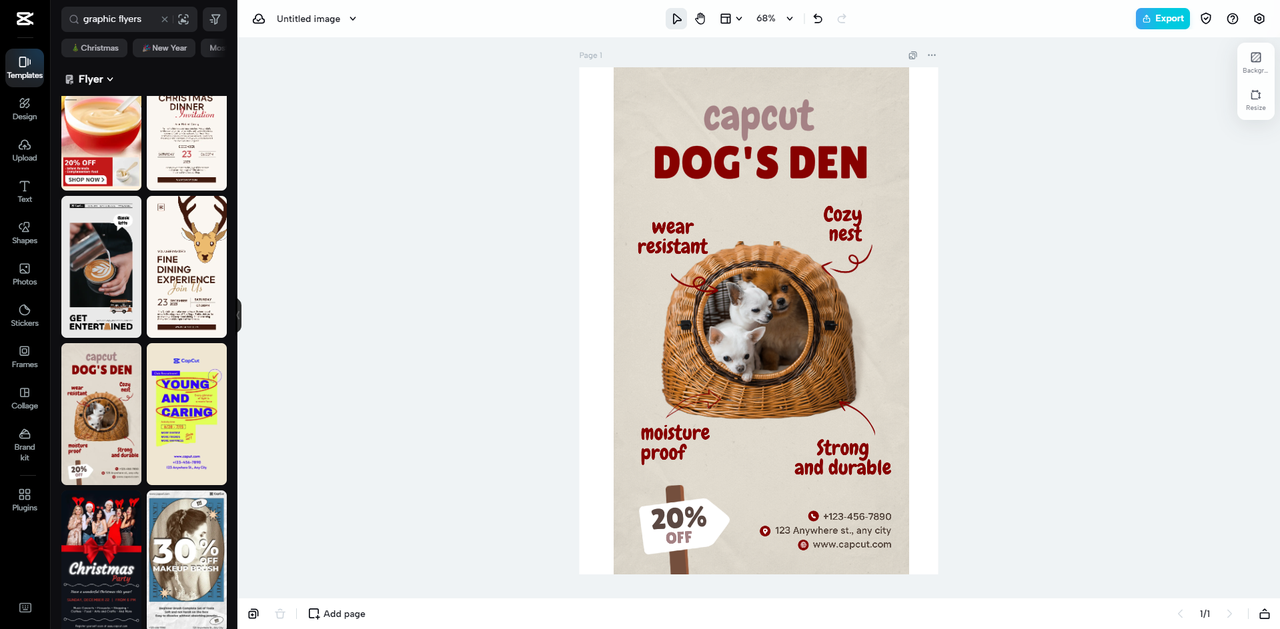Open the Resize tool
Screen dimensions: 1280x629
point(1256,100)
